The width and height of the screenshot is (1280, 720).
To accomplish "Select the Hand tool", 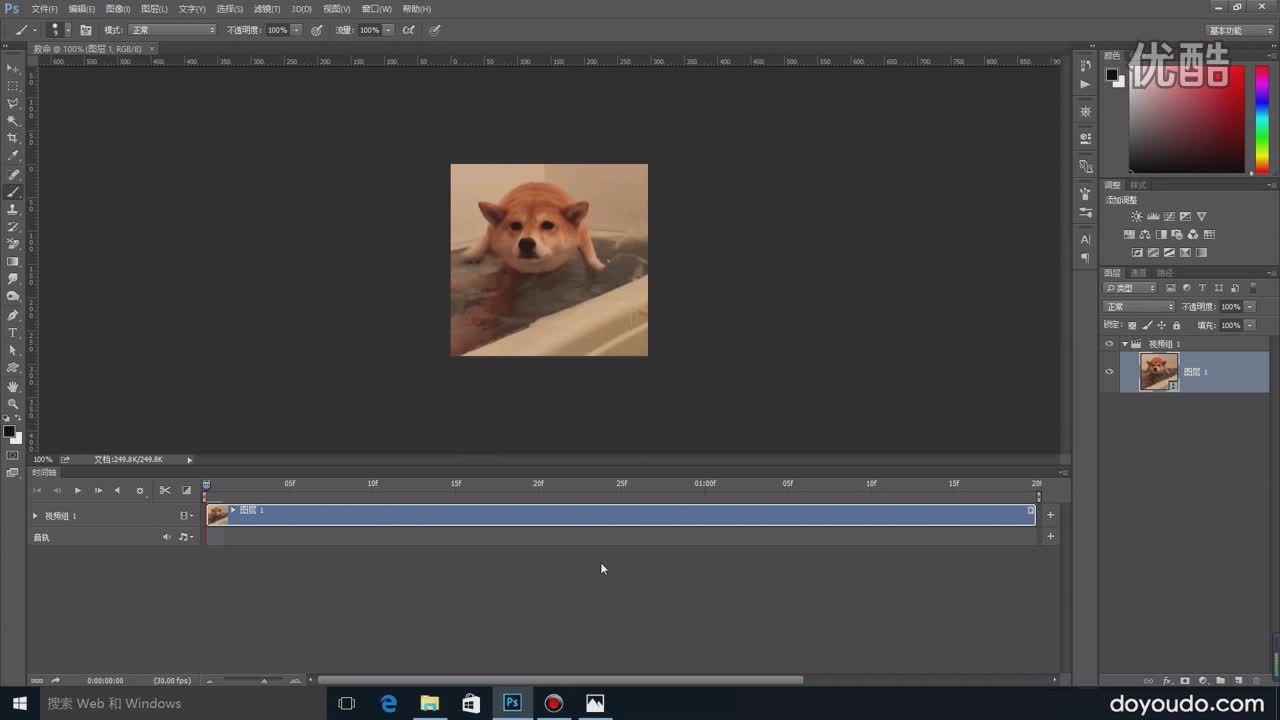I will pos(13,386).
